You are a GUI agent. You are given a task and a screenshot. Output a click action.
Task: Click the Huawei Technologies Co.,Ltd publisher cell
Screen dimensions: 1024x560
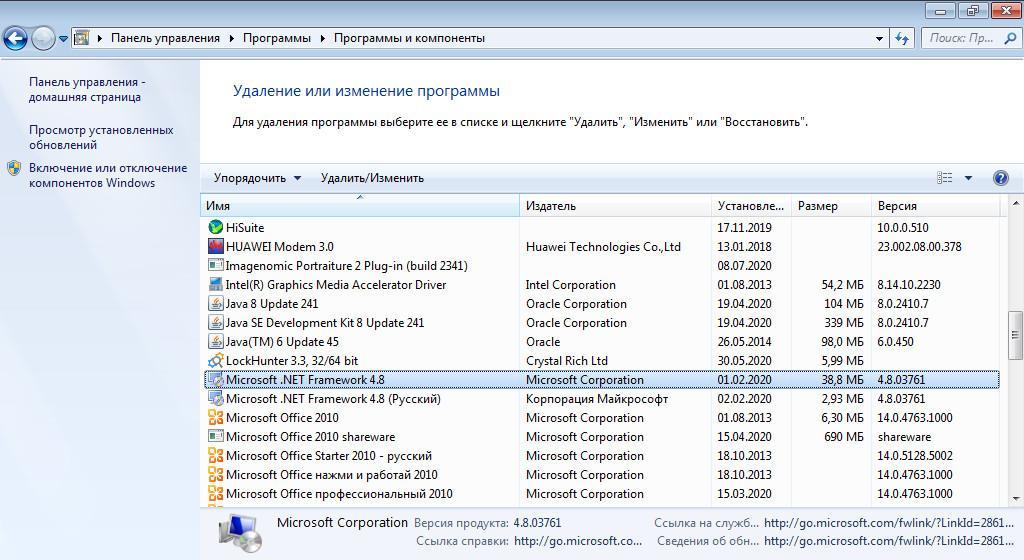point(603,246)
